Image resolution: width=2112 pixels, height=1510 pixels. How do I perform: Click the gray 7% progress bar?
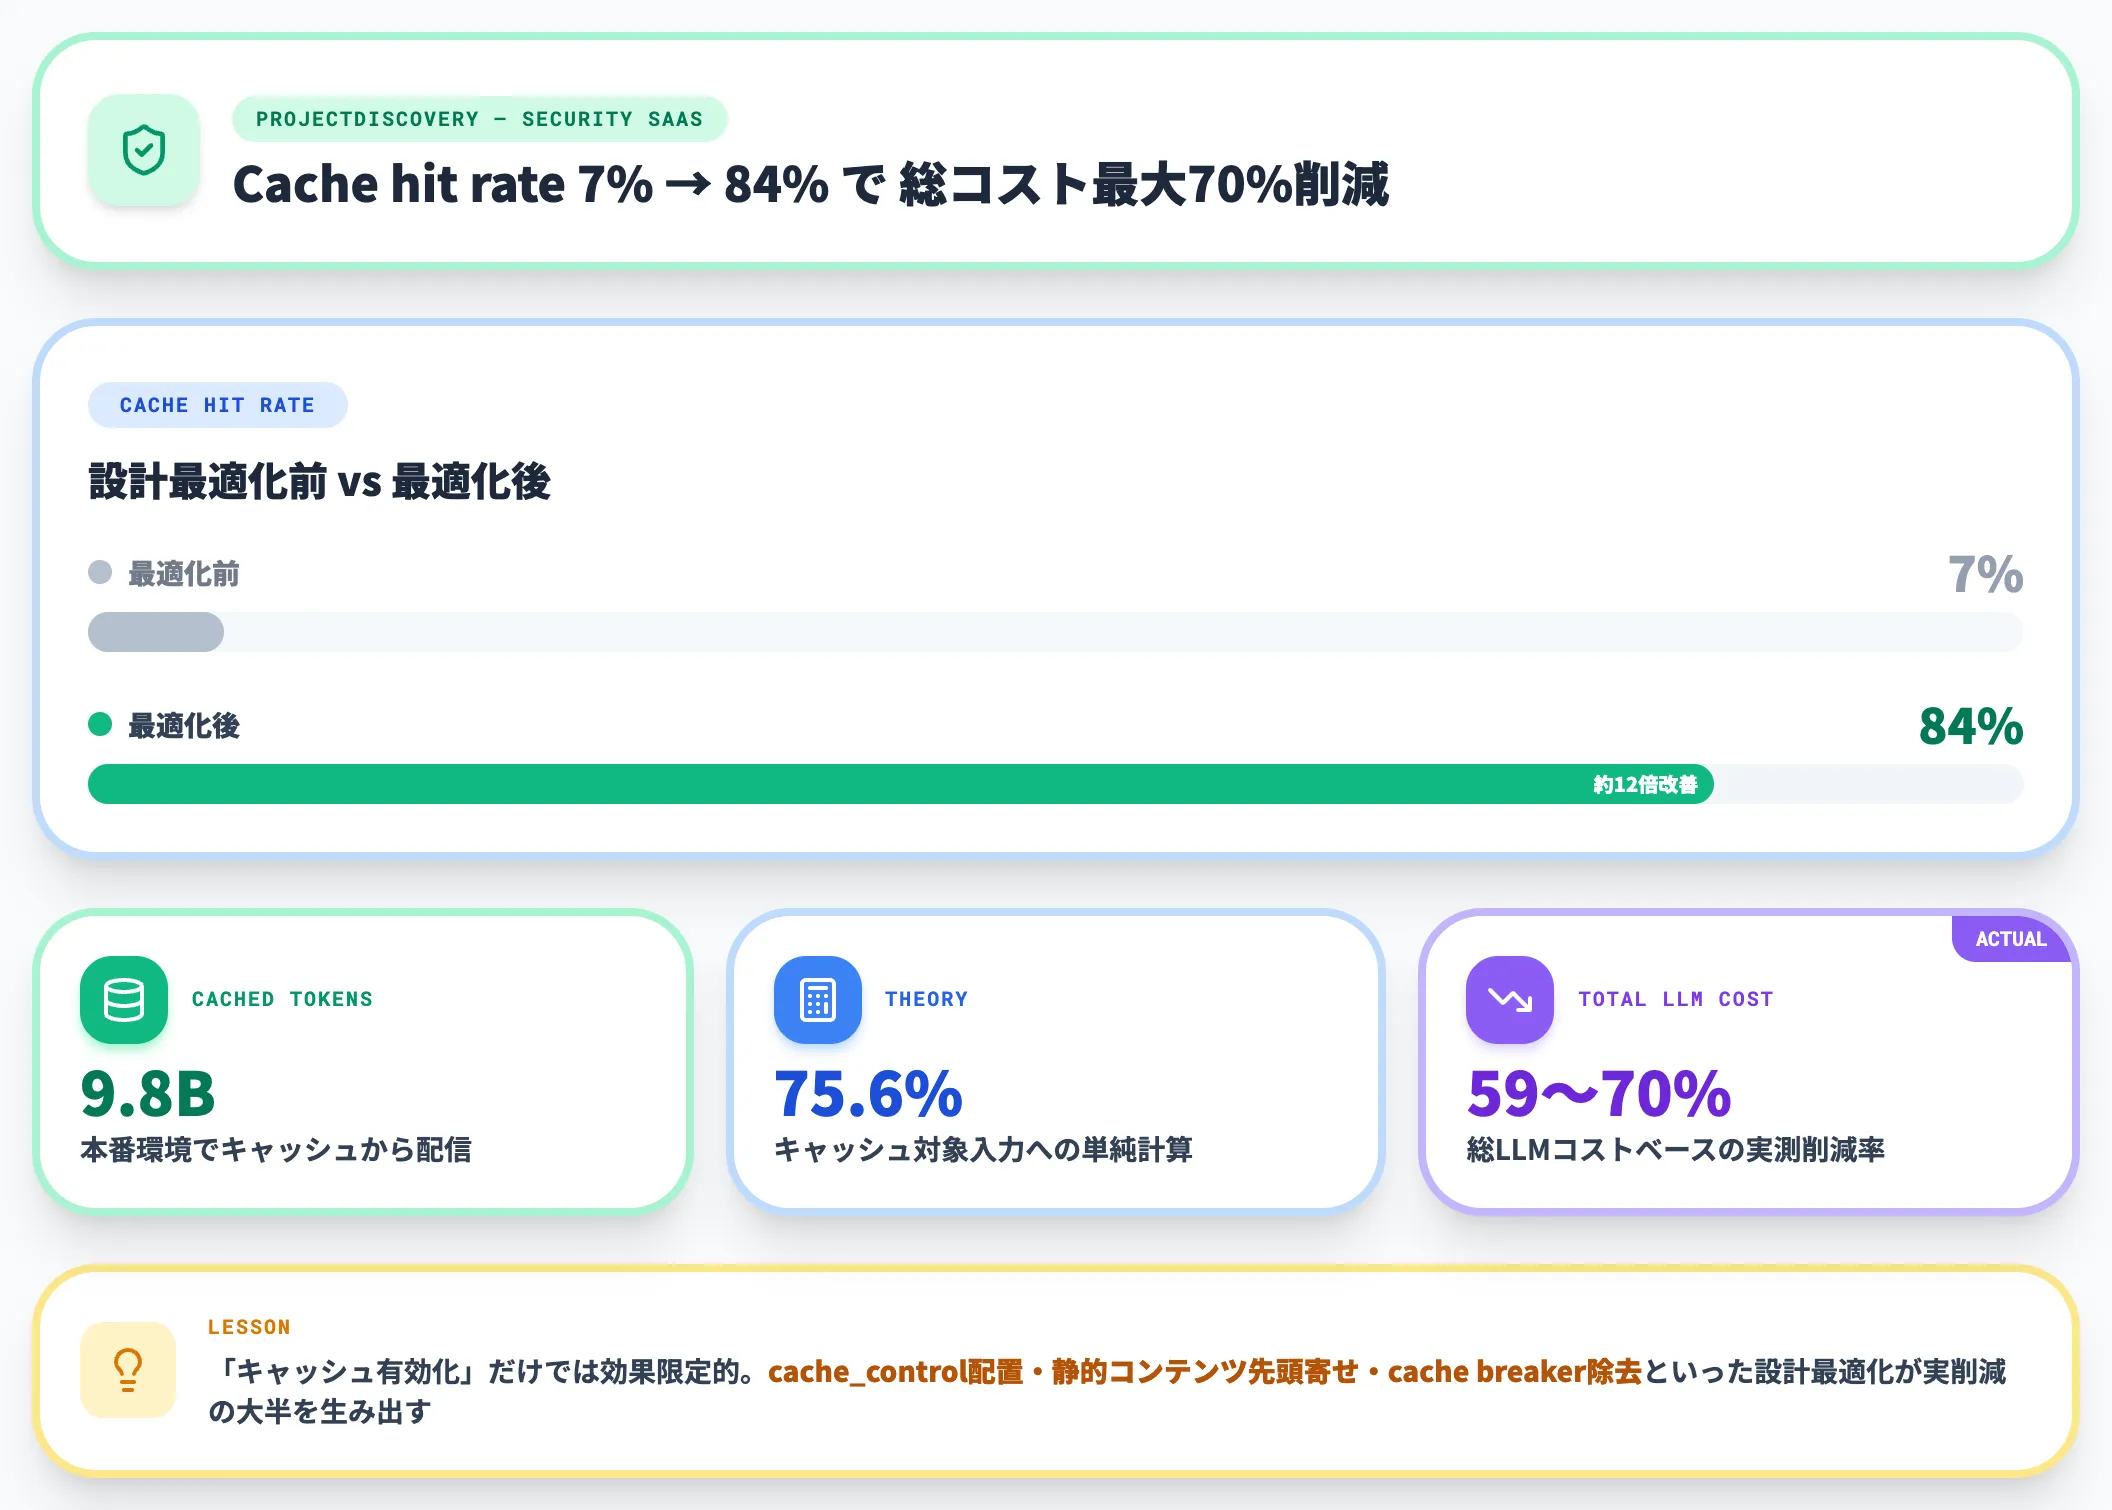click(x=156, y=632)
